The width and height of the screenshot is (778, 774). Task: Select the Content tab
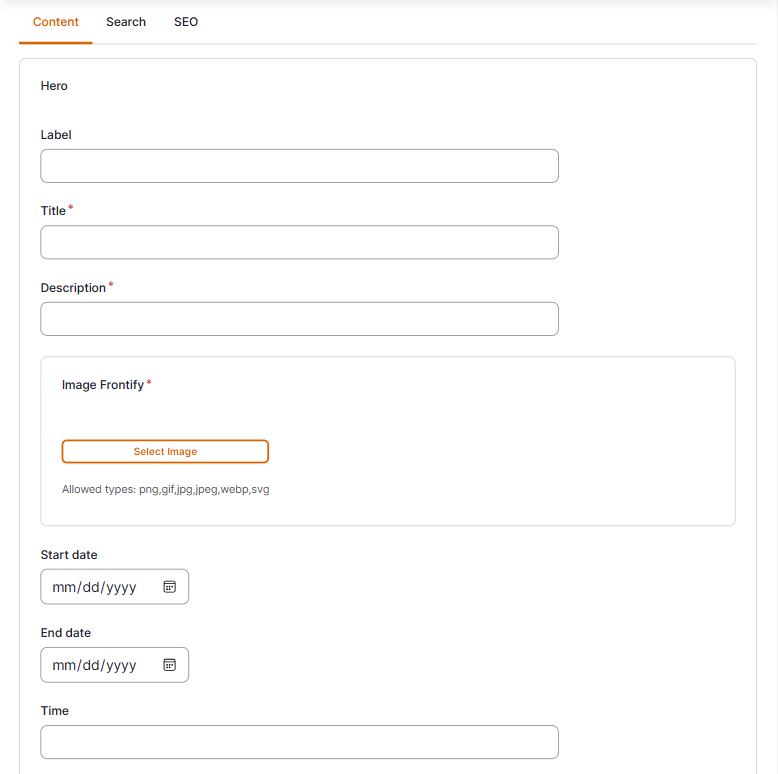pos(56,22)
